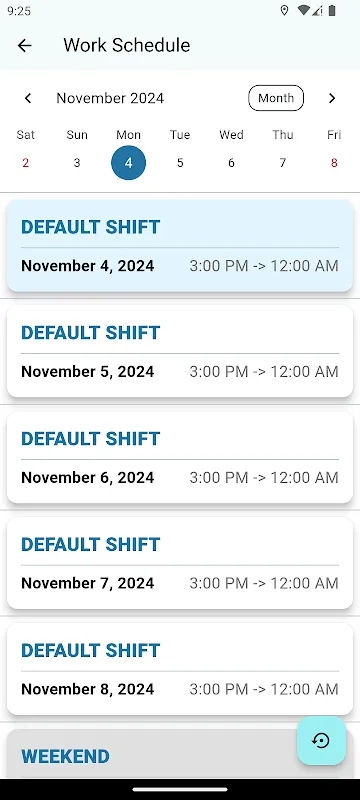This screenshot has height=800, width=360.
Task: Switch calendar view using Month button
Action: [276, 98]
